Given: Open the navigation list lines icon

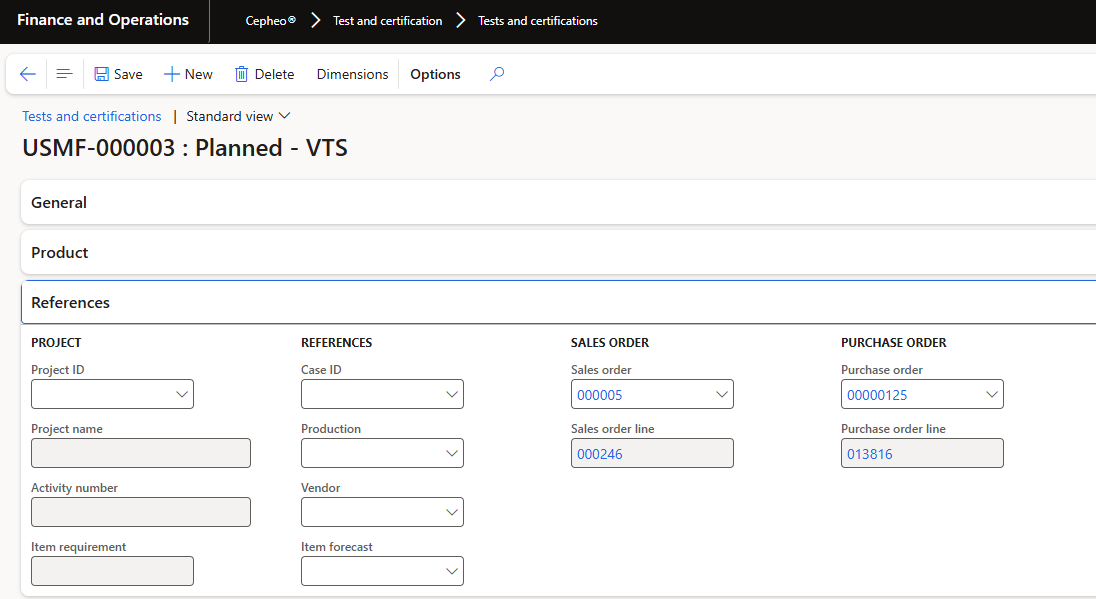Looking at the screenshot, I should (x=64, y=74).
